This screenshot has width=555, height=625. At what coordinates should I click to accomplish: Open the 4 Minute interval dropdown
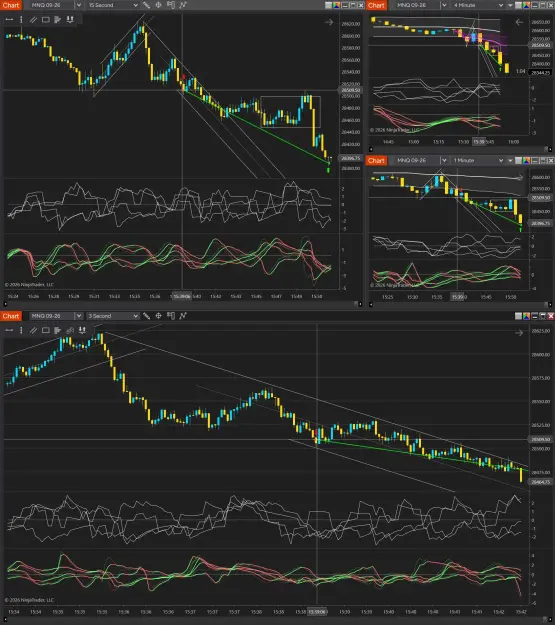pos(478,5)
